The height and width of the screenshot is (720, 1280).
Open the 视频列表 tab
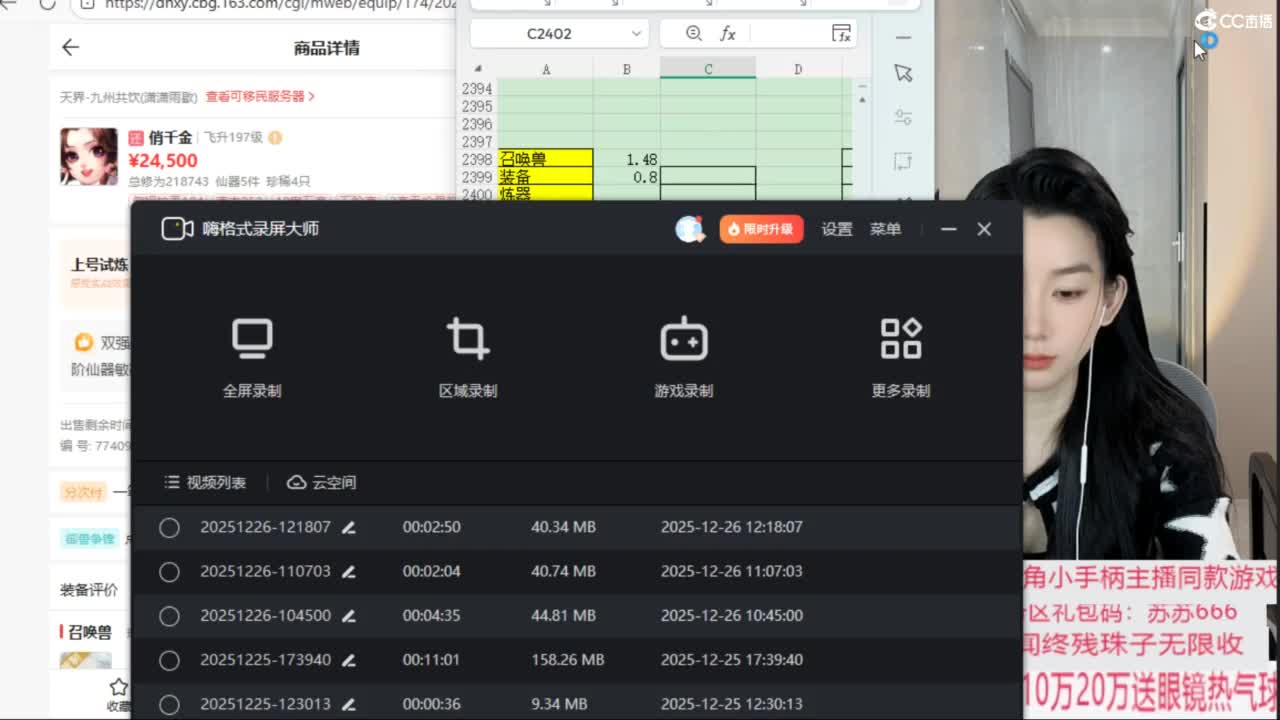tap(205, 483)
